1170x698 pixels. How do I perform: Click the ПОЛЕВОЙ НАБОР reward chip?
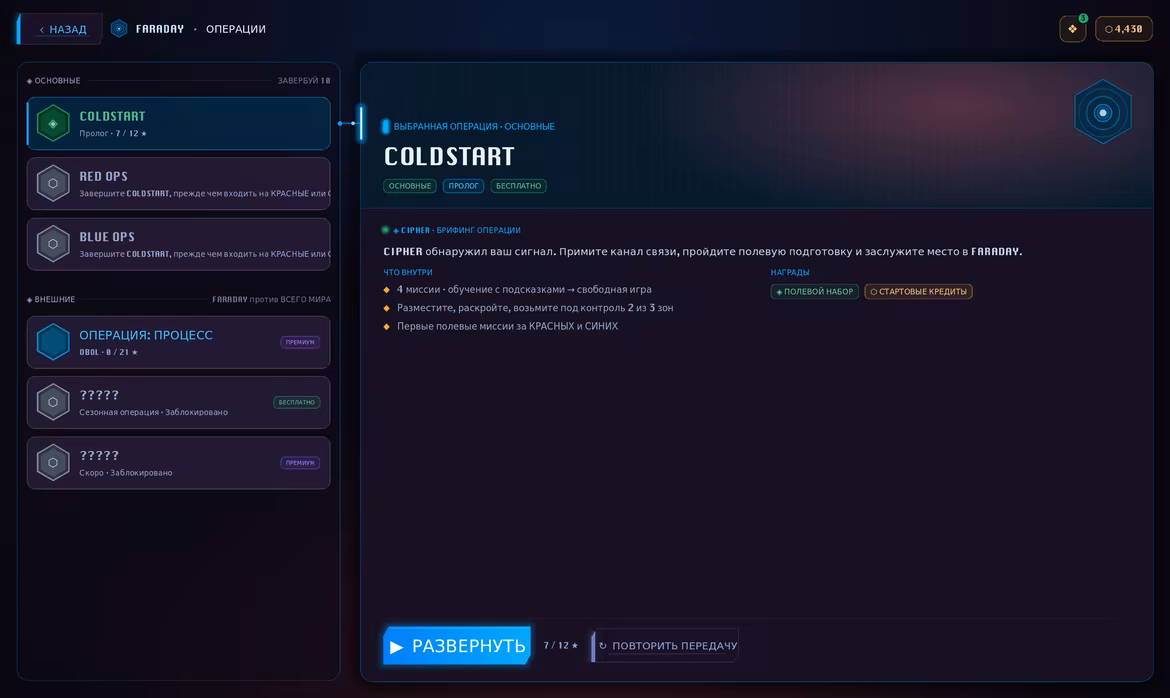click(x=815, y=291)
